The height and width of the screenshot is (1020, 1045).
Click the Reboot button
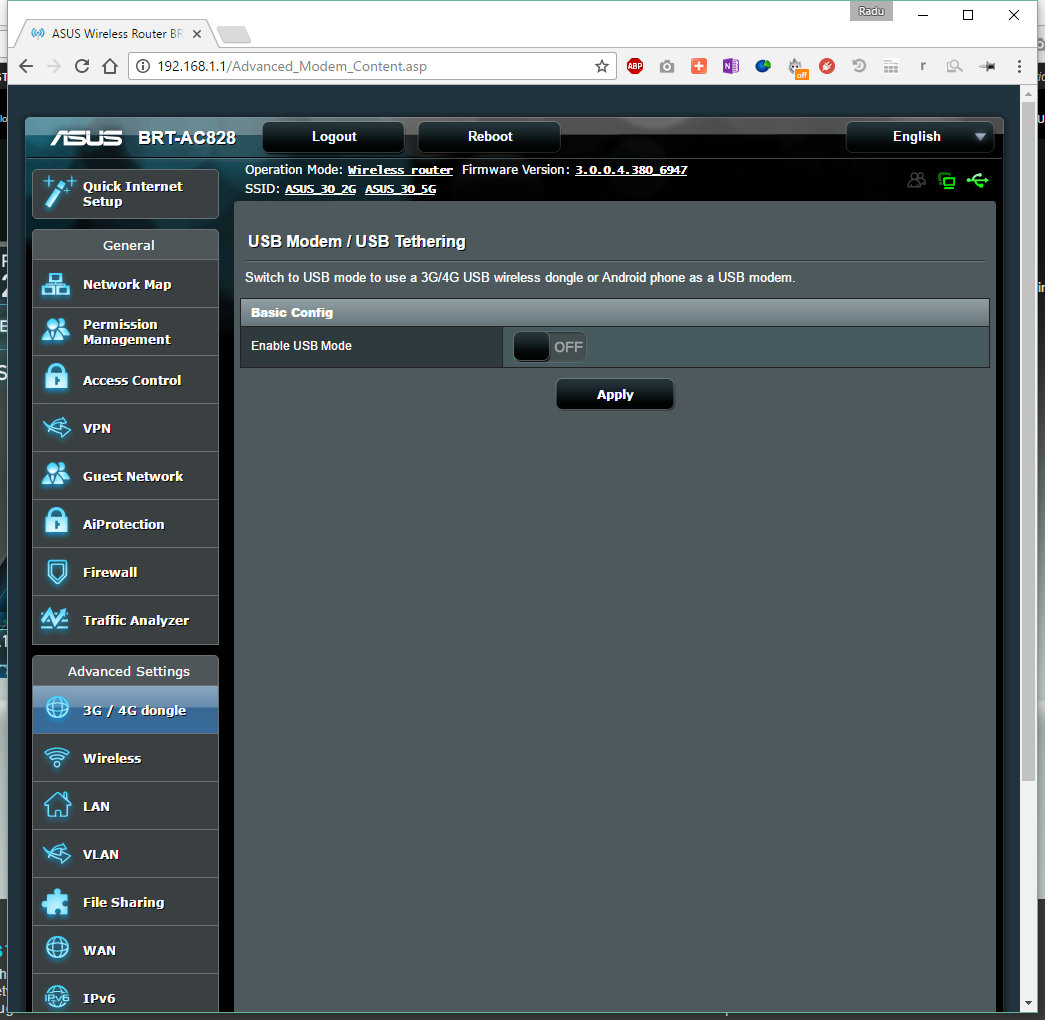tap(489, 137)
